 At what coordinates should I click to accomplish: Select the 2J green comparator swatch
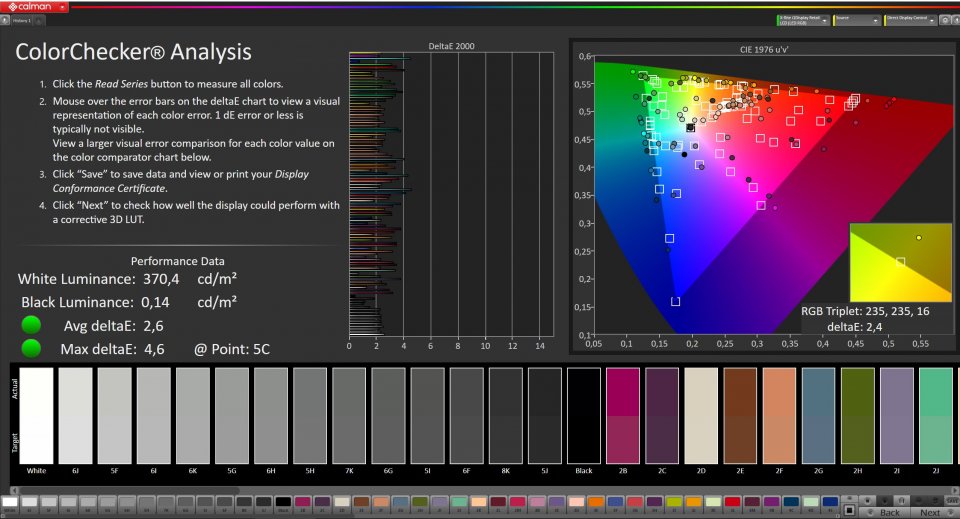pos(936,416)
